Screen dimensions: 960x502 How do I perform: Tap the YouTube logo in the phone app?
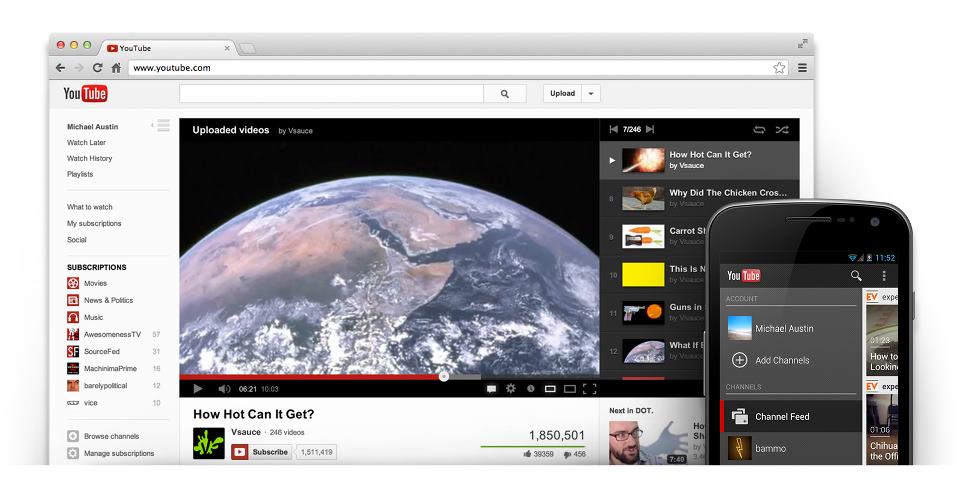click(x=743, y=275)
